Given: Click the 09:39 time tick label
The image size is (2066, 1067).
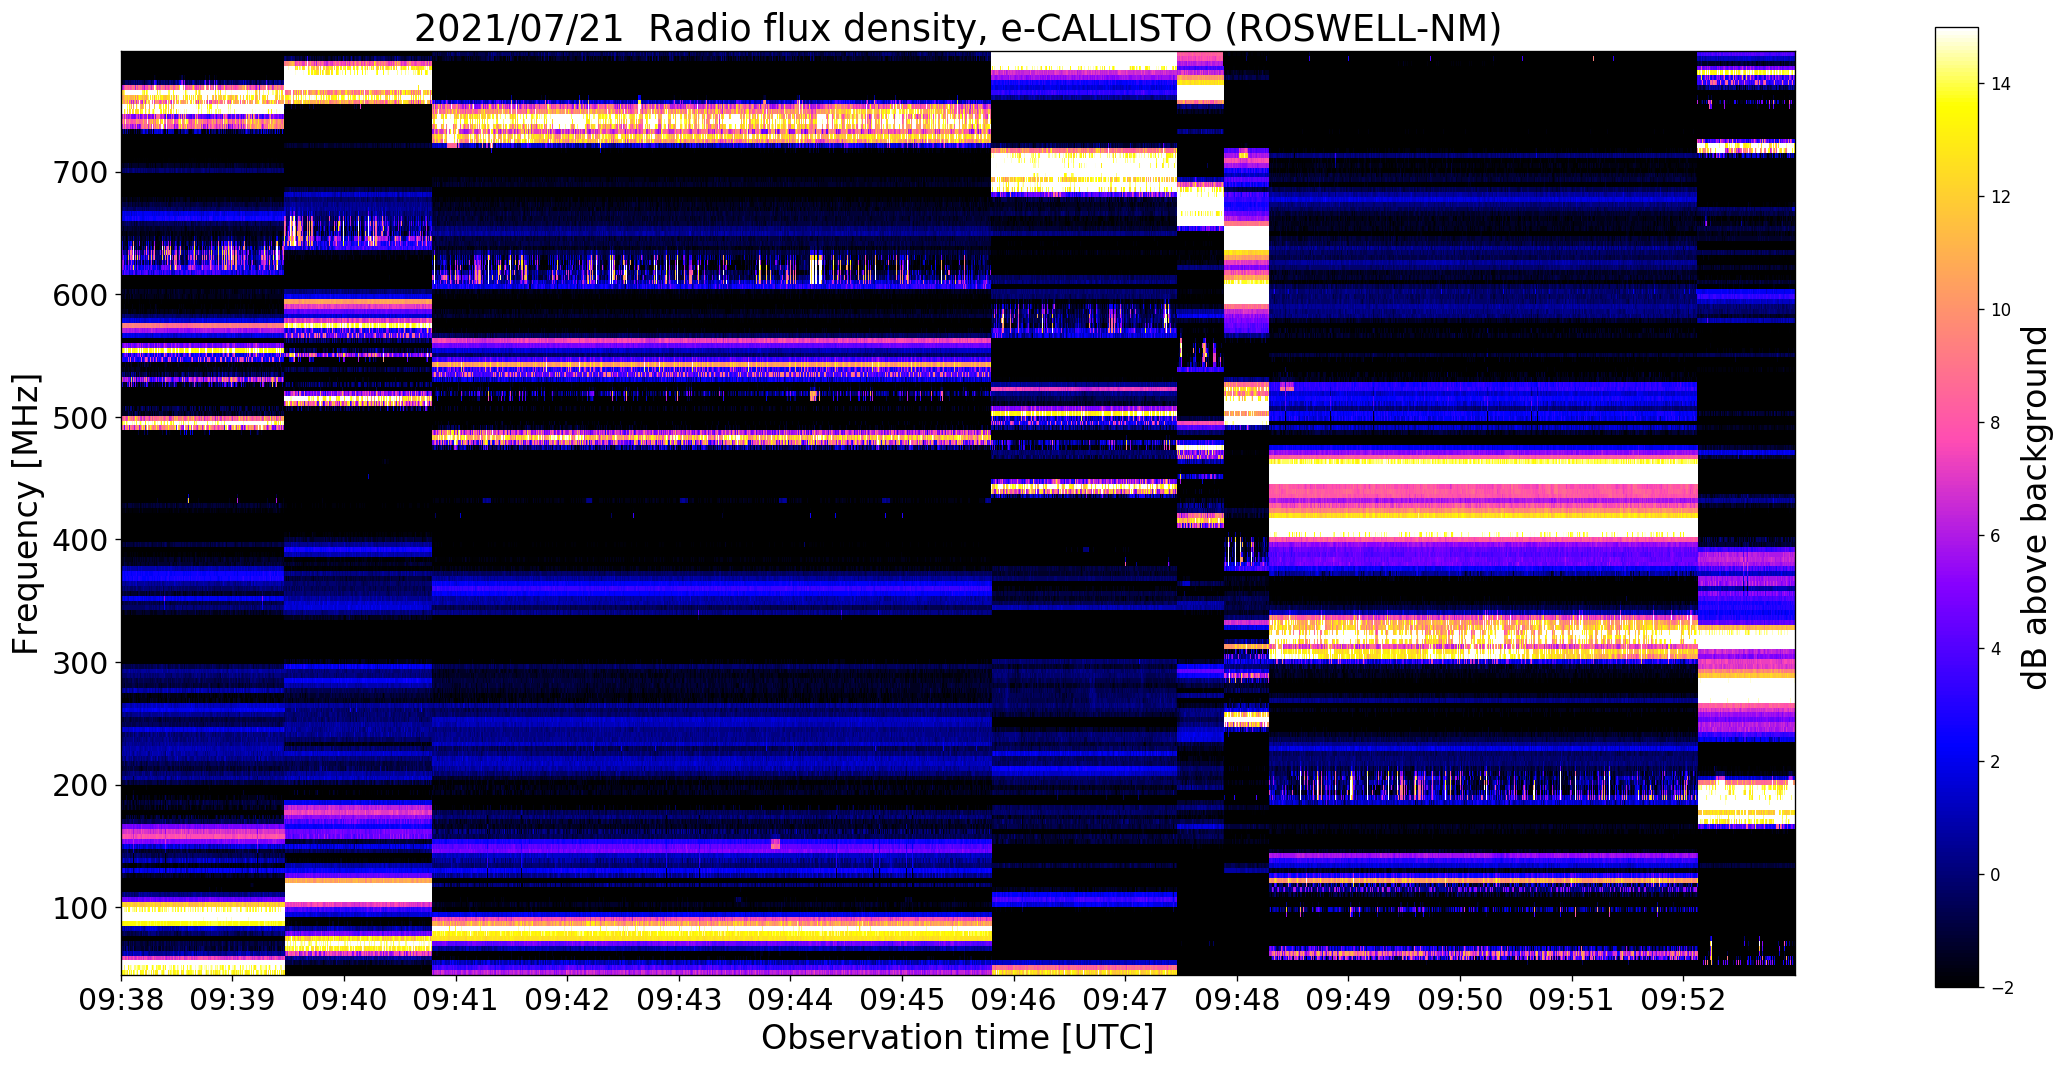Looking at the screenshot, I should click(x=233, y=1000).
